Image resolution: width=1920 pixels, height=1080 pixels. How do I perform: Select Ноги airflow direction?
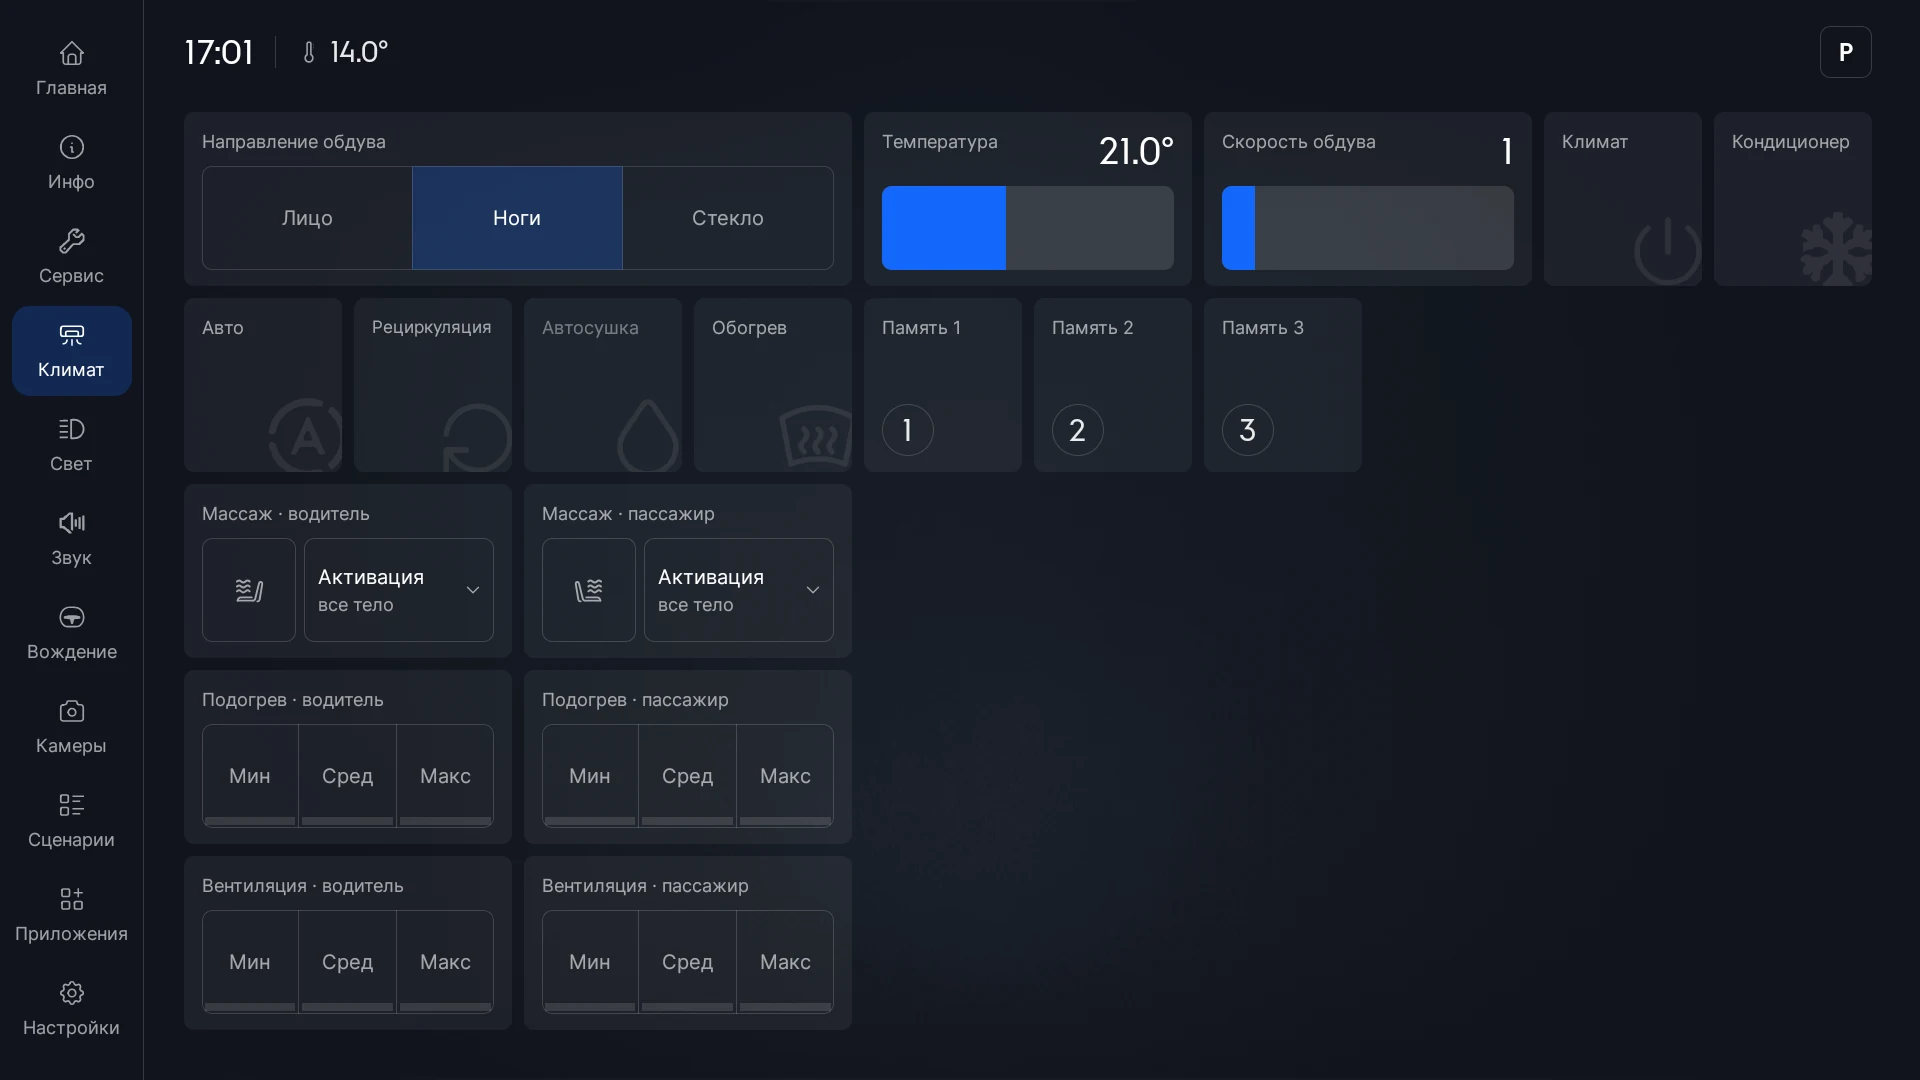[517, 218]
